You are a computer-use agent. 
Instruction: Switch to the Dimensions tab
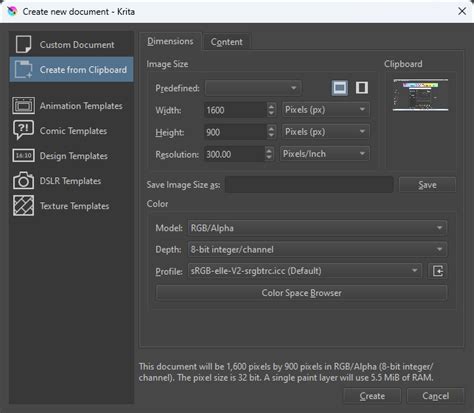(x=170, y=41)
